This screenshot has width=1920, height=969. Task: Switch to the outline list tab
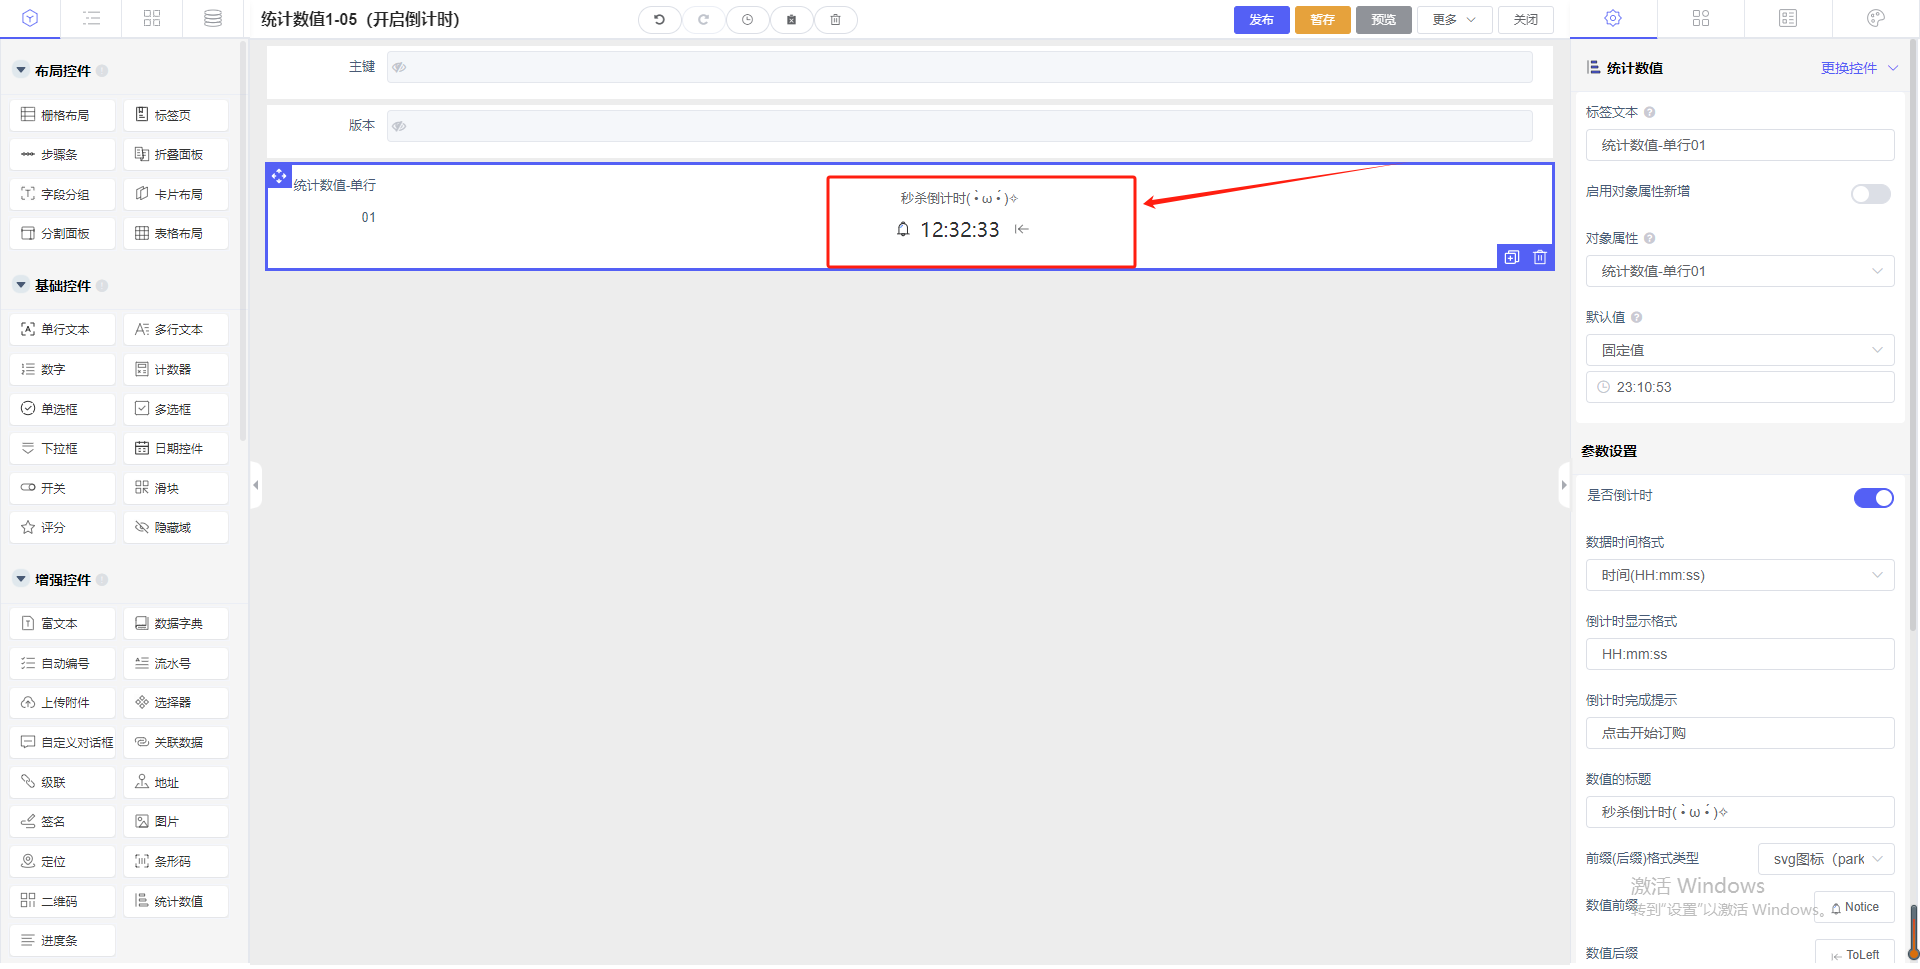91,19
